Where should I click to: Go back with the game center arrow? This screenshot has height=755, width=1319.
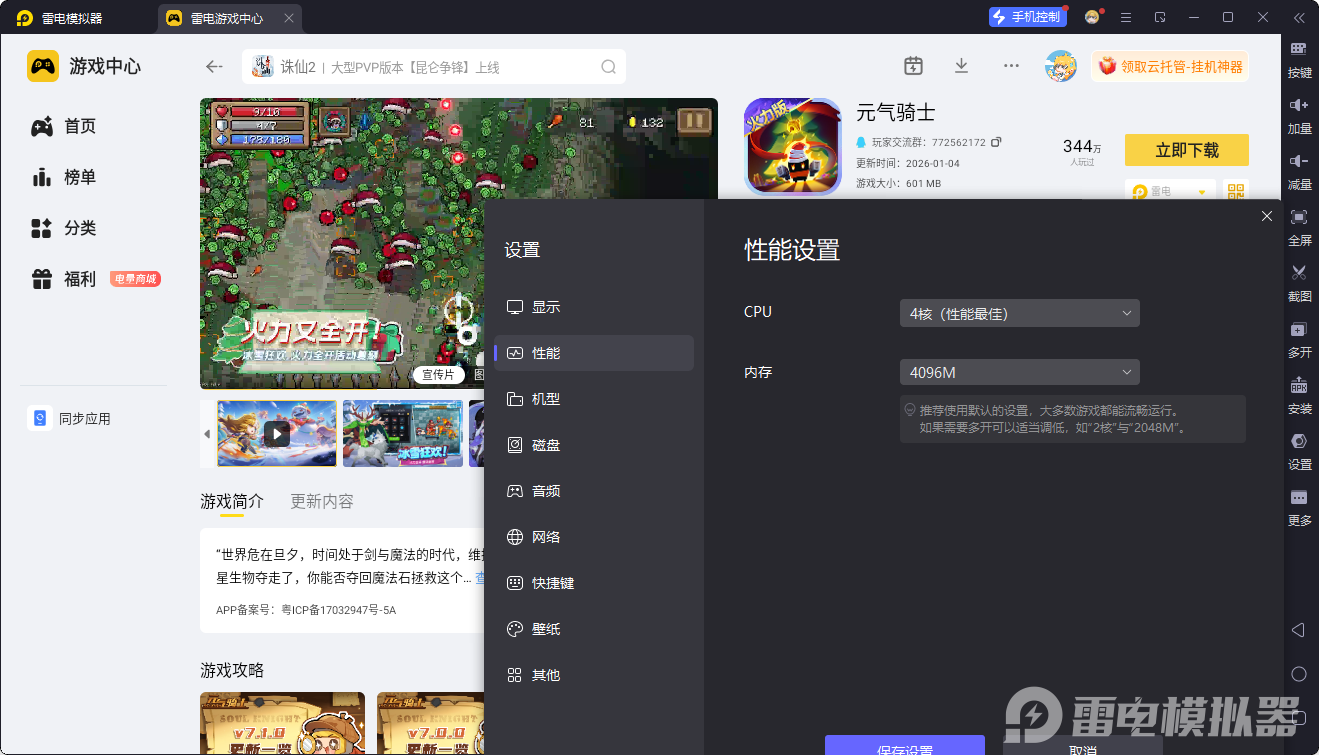(214, 67)
